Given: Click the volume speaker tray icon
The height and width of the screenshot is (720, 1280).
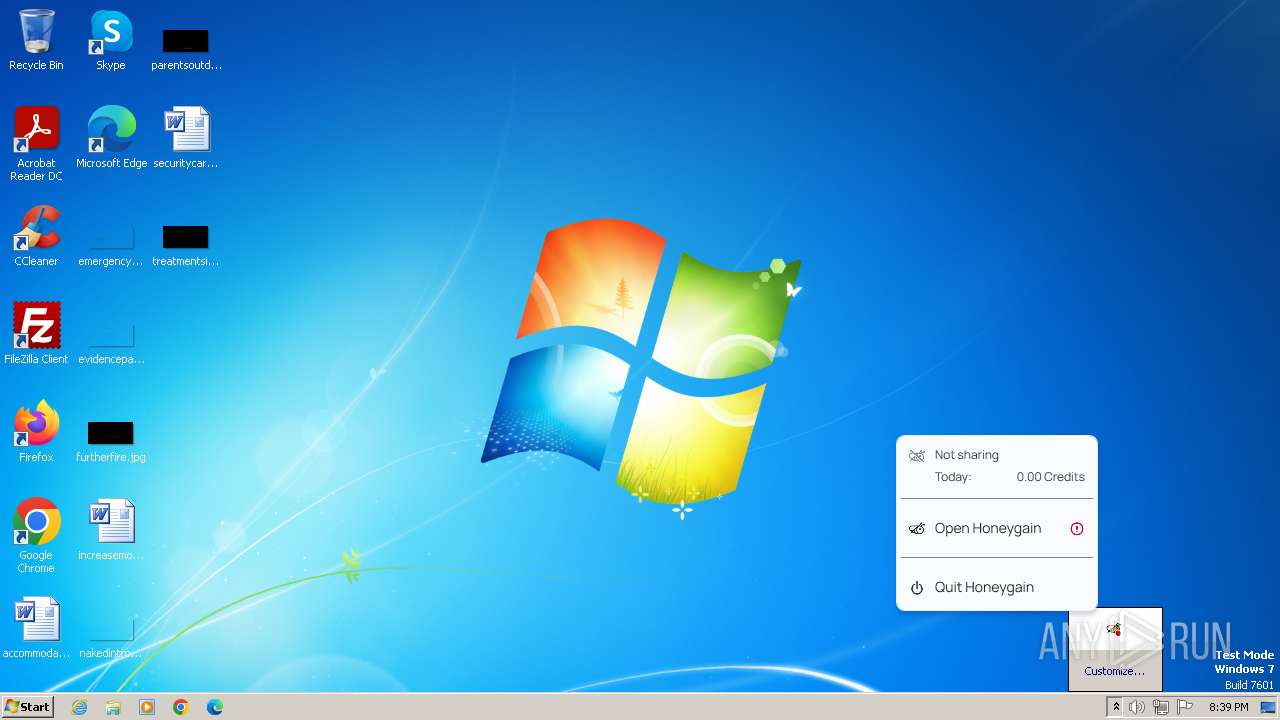Looking at the screenshot, I should 1137,707.
